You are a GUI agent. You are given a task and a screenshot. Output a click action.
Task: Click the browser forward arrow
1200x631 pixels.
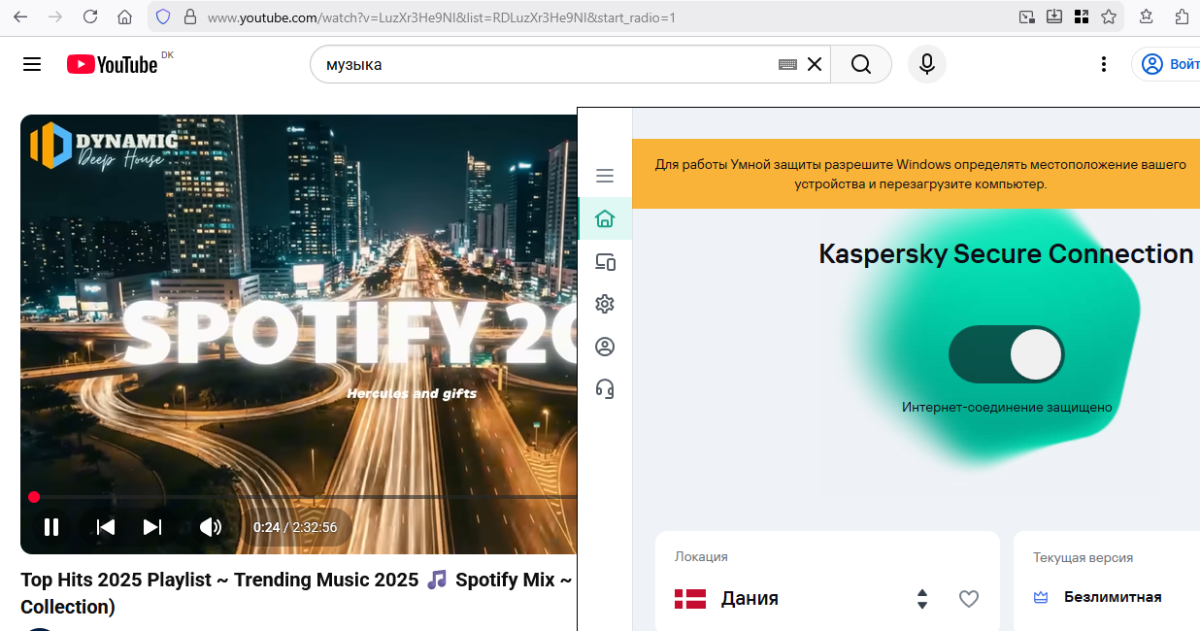click(55, 17)
